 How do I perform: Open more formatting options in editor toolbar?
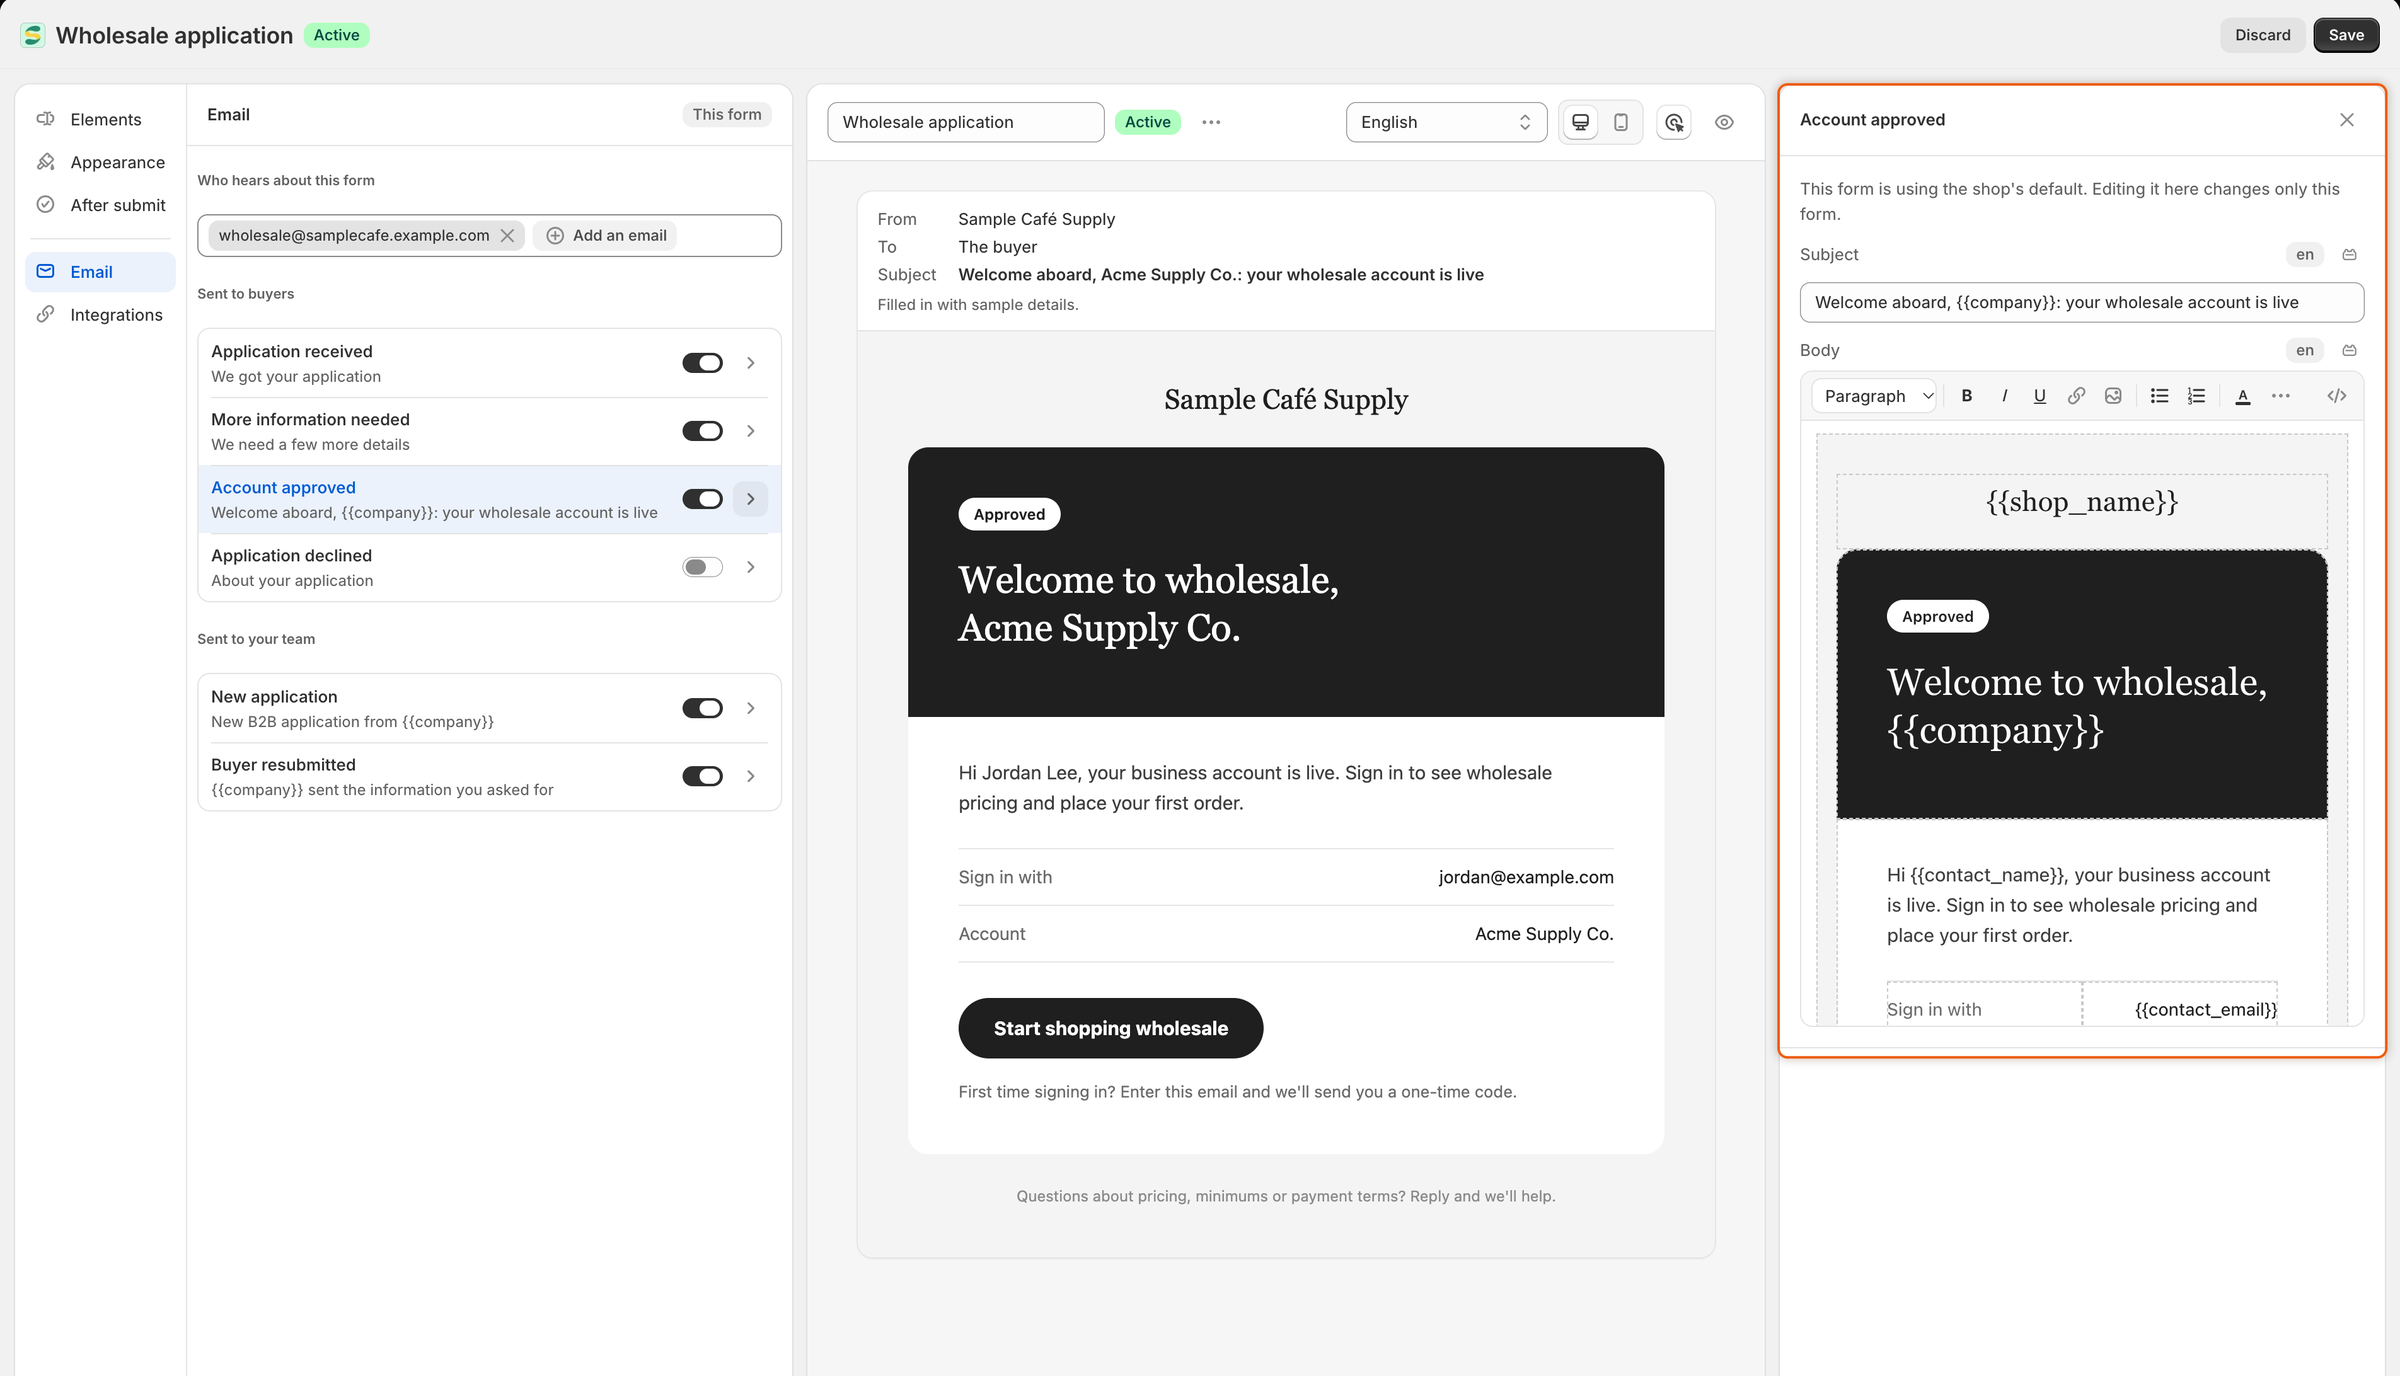pos(2280,396)
